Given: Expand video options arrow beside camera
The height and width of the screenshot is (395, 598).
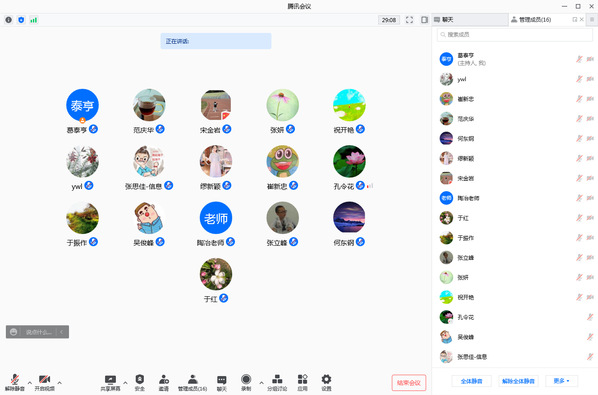Looking at the screenshot, I should (59, 382).
